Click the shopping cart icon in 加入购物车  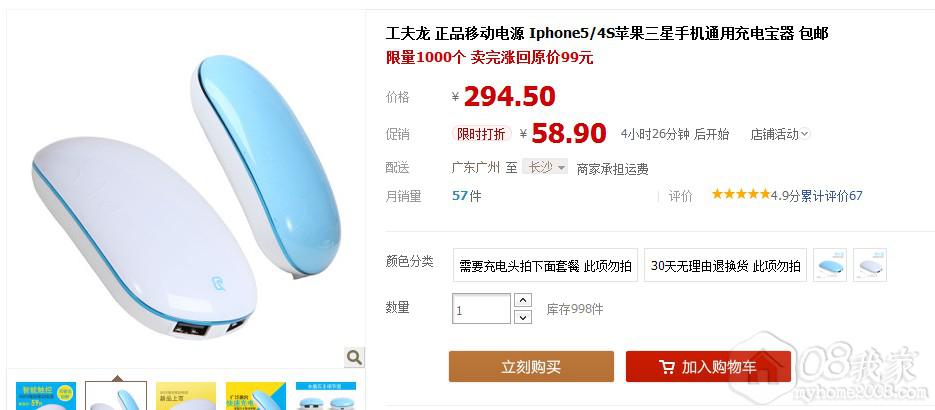point(667,366)
